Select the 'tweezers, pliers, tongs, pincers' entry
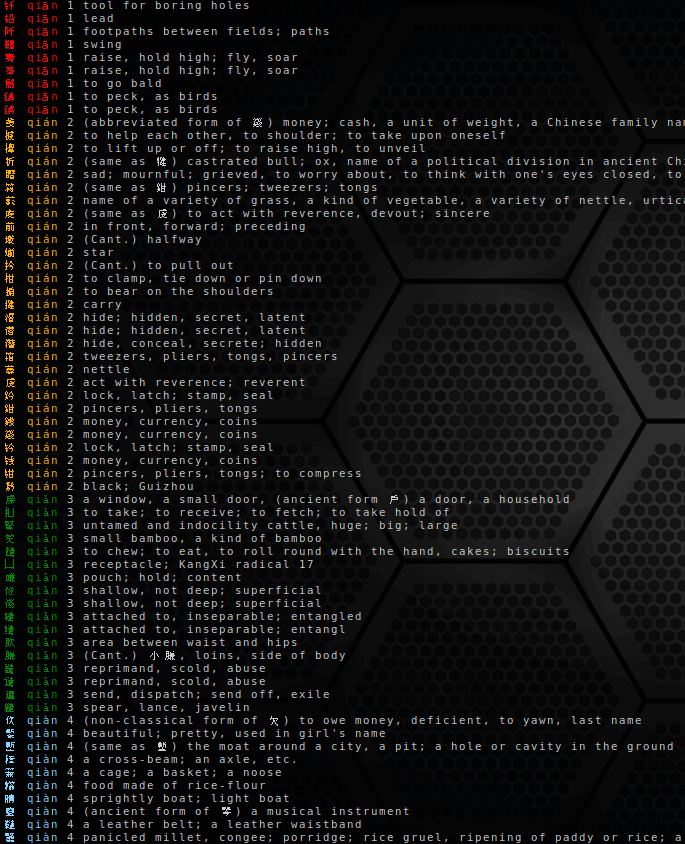685x844 pixels. (x=210, y=357)
